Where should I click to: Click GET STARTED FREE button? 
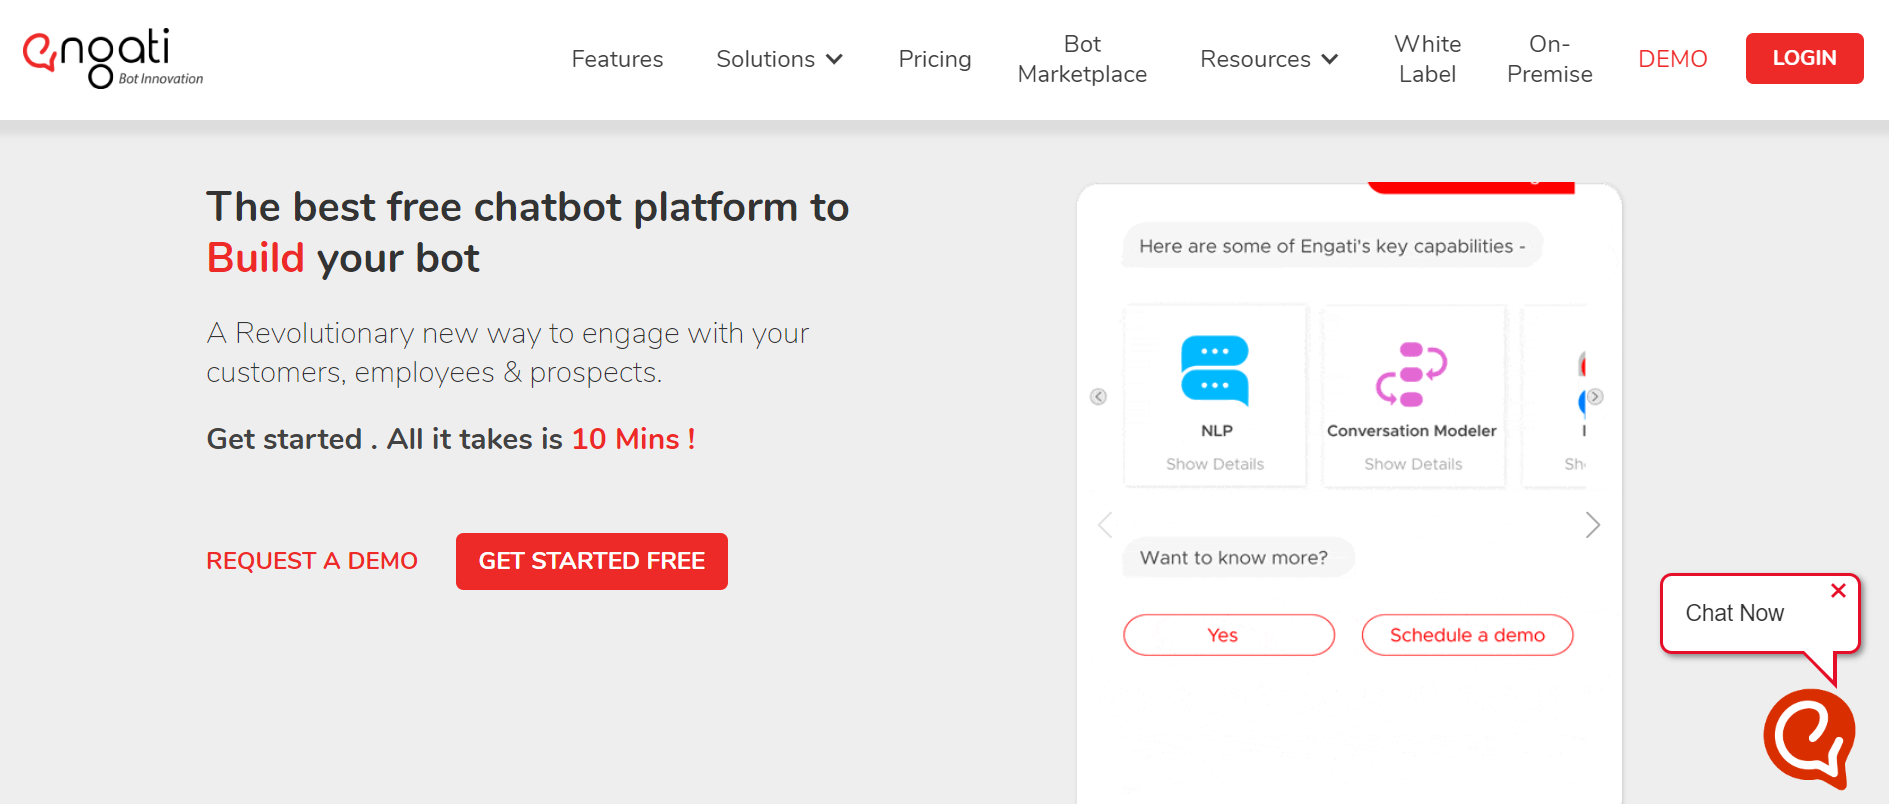(592, 561)
